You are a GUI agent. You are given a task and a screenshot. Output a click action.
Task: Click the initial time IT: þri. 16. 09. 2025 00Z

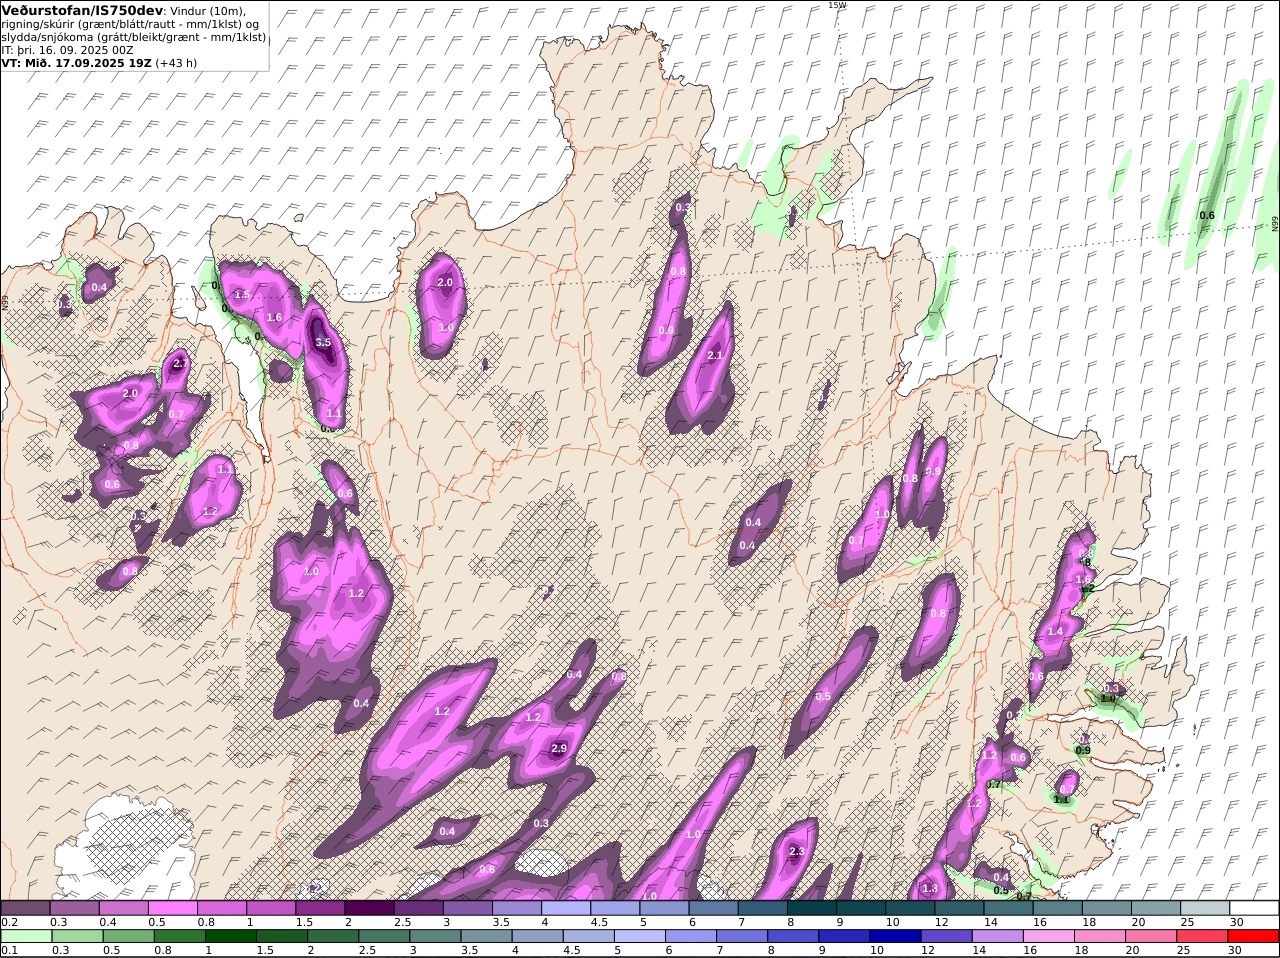pyautogui.click(x=67, y=49)
